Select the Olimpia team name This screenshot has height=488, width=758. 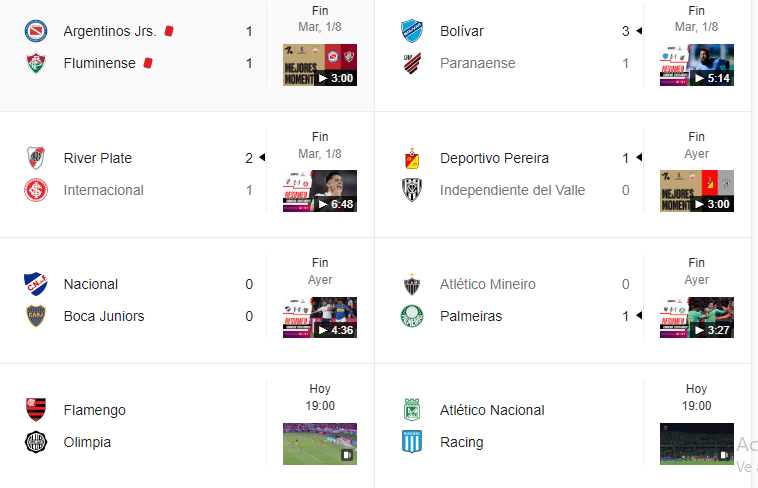tap(87, 443)
